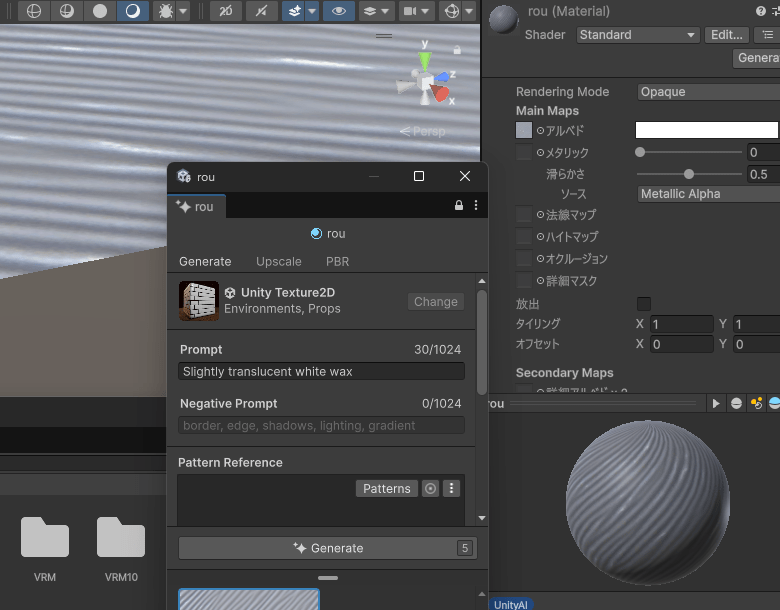
Task: Toggle the 2D view button
Action: [227, 11]
